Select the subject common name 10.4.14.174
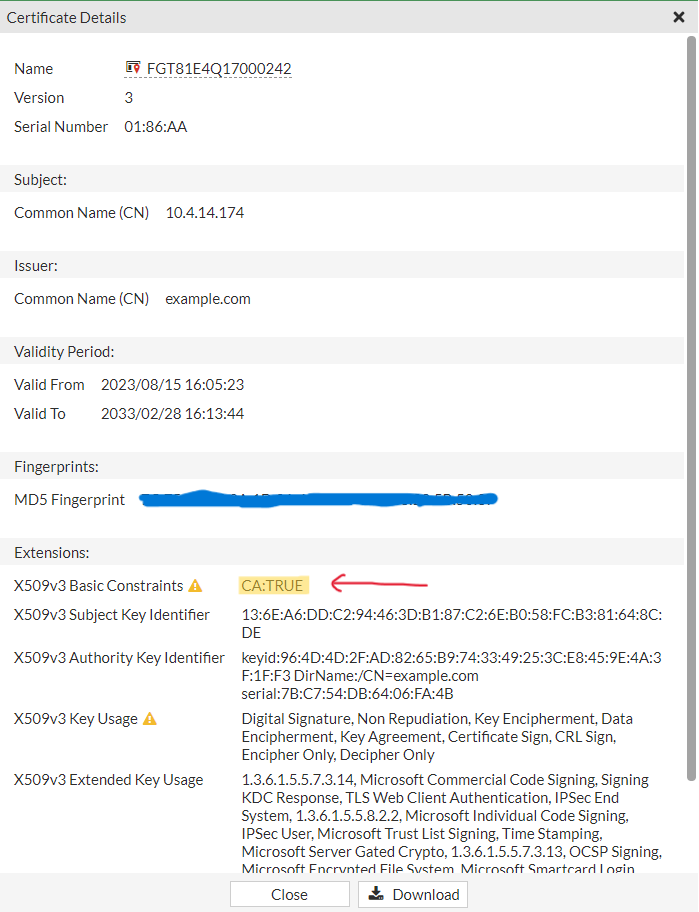 coord(205,213)
